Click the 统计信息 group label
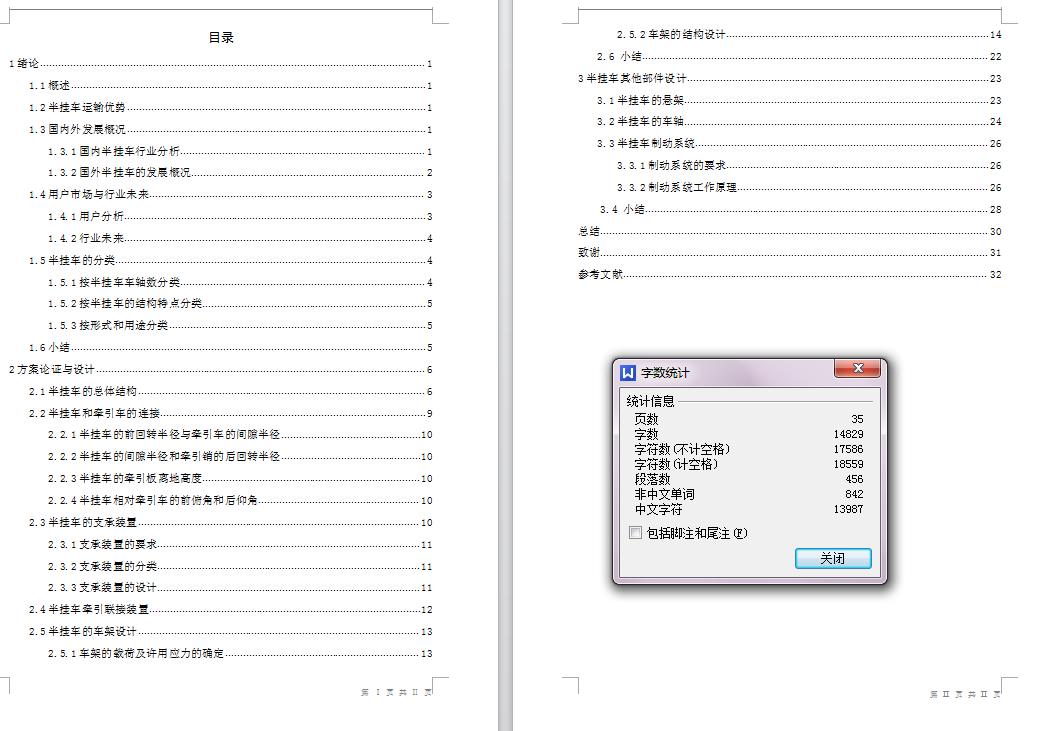 pos(650,401)
